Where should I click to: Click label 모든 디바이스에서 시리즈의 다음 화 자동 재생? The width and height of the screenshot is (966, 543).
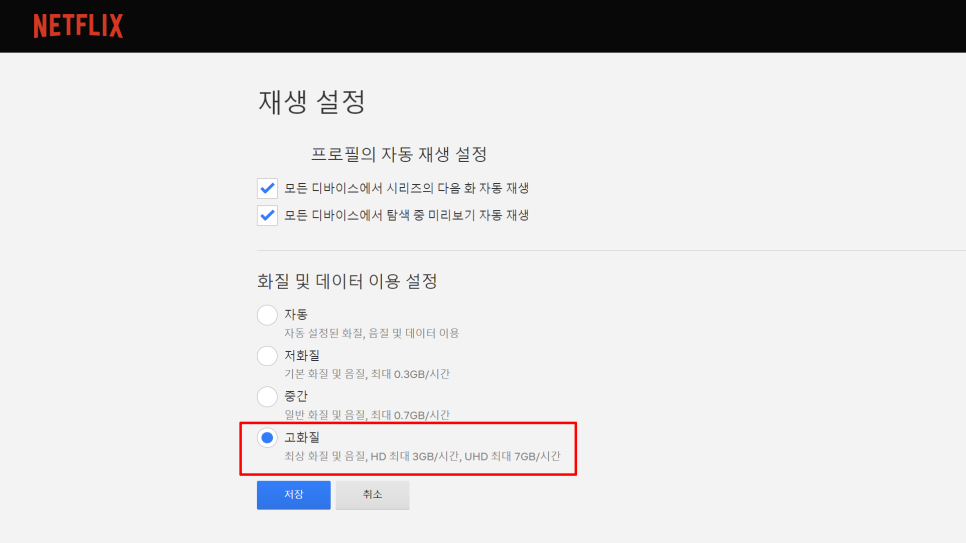click(407, 188)
